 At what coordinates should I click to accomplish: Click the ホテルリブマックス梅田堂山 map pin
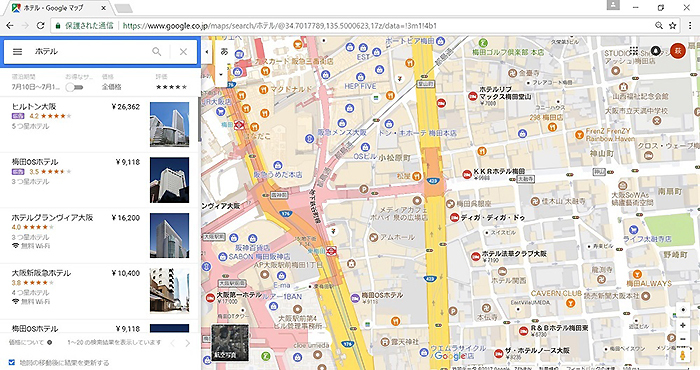(472, 96)
